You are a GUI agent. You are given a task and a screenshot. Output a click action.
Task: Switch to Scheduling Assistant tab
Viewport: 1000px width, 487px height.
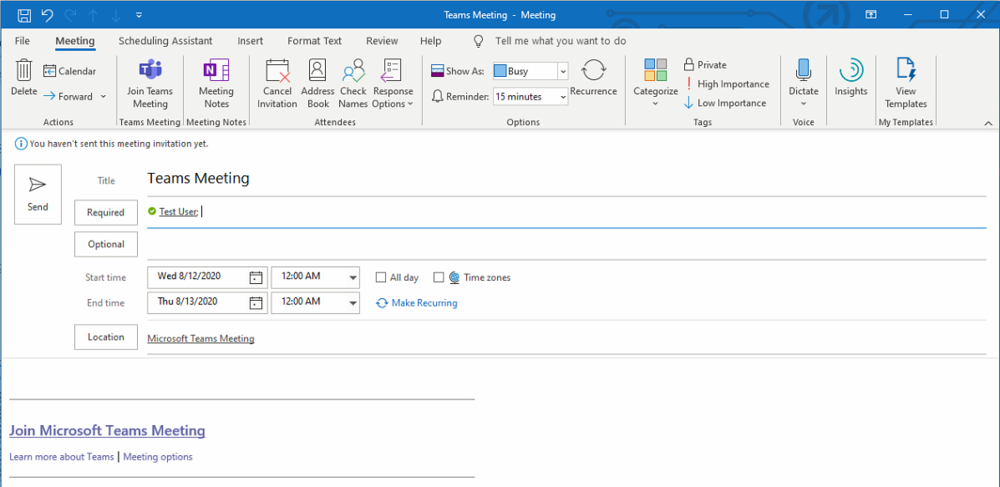coord(165,41)
